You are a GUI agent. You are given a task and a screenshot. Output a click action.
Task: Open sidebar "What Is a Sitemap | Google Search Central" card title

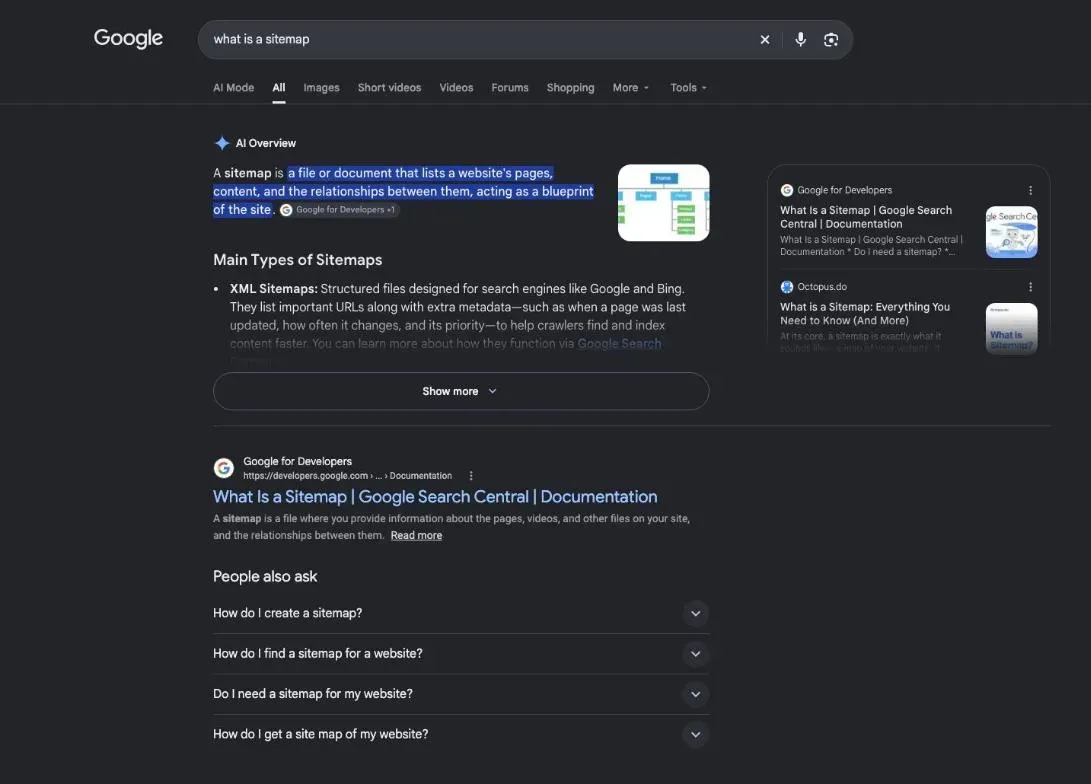[866, 217]
